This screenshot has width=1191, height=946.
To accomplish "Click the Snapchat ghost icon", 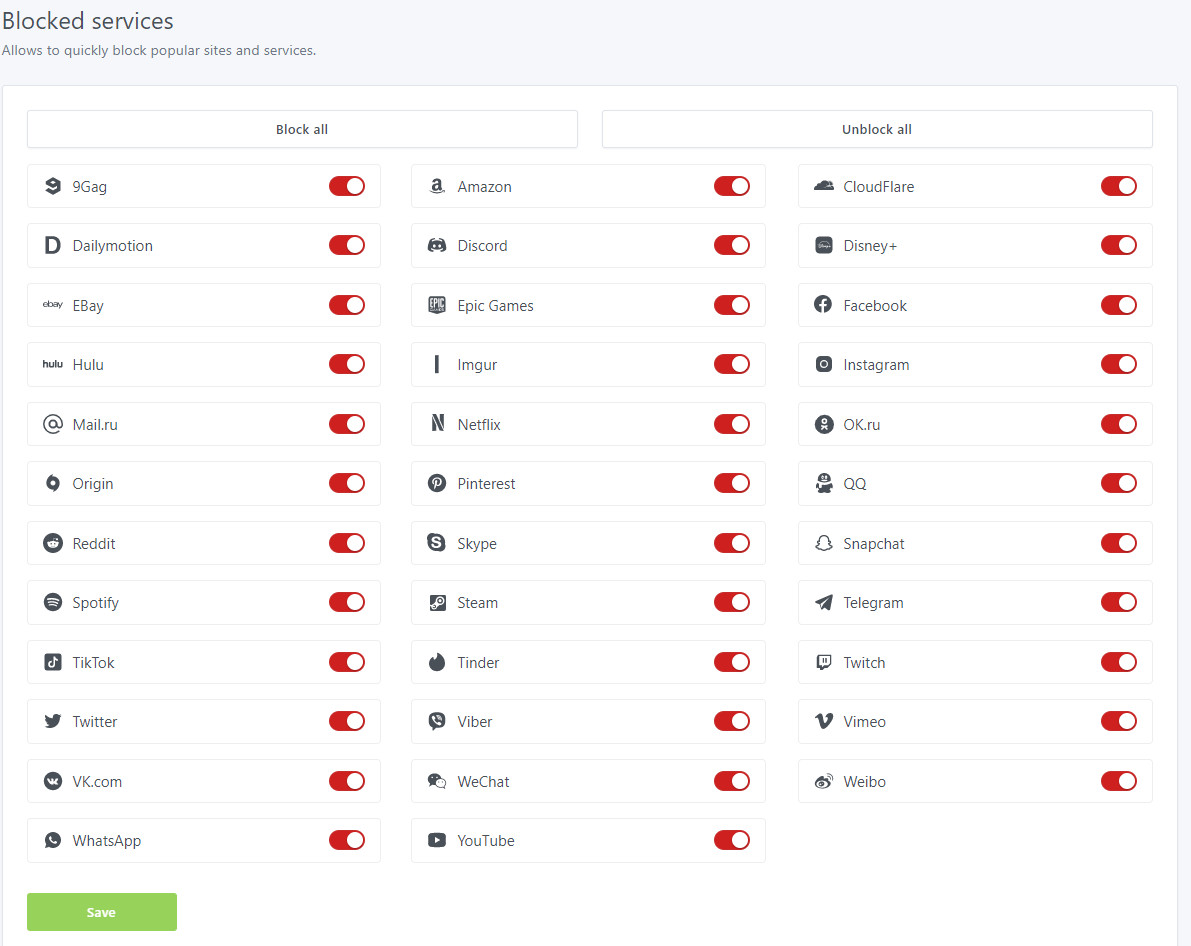I will pyautogui.click(x=823, y=543).
